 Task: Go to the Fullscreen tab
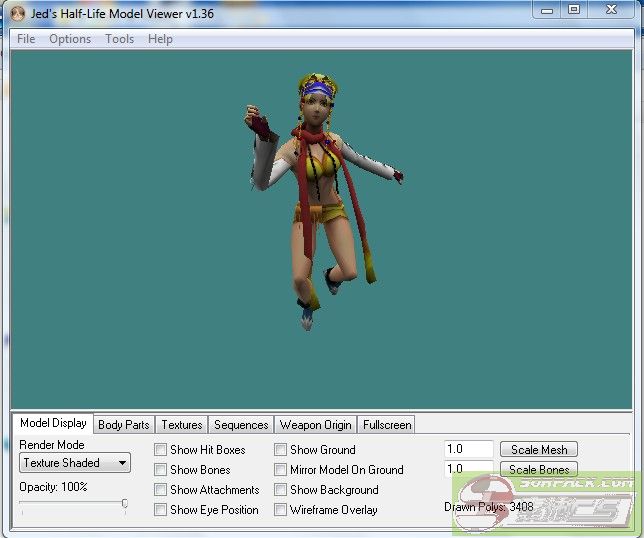pyautogui.click(x=386, y=425)
